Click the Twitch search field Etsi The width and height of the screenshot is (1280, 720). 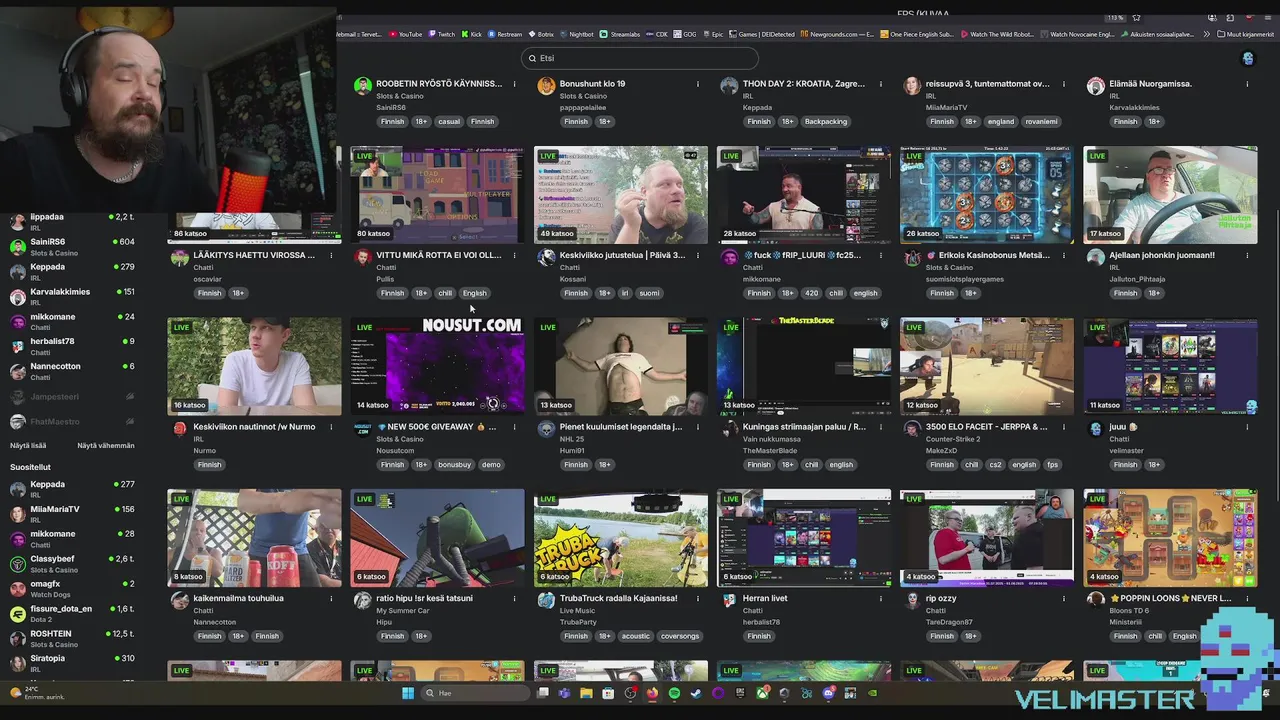pyautogui.click(x=640, y=58)
